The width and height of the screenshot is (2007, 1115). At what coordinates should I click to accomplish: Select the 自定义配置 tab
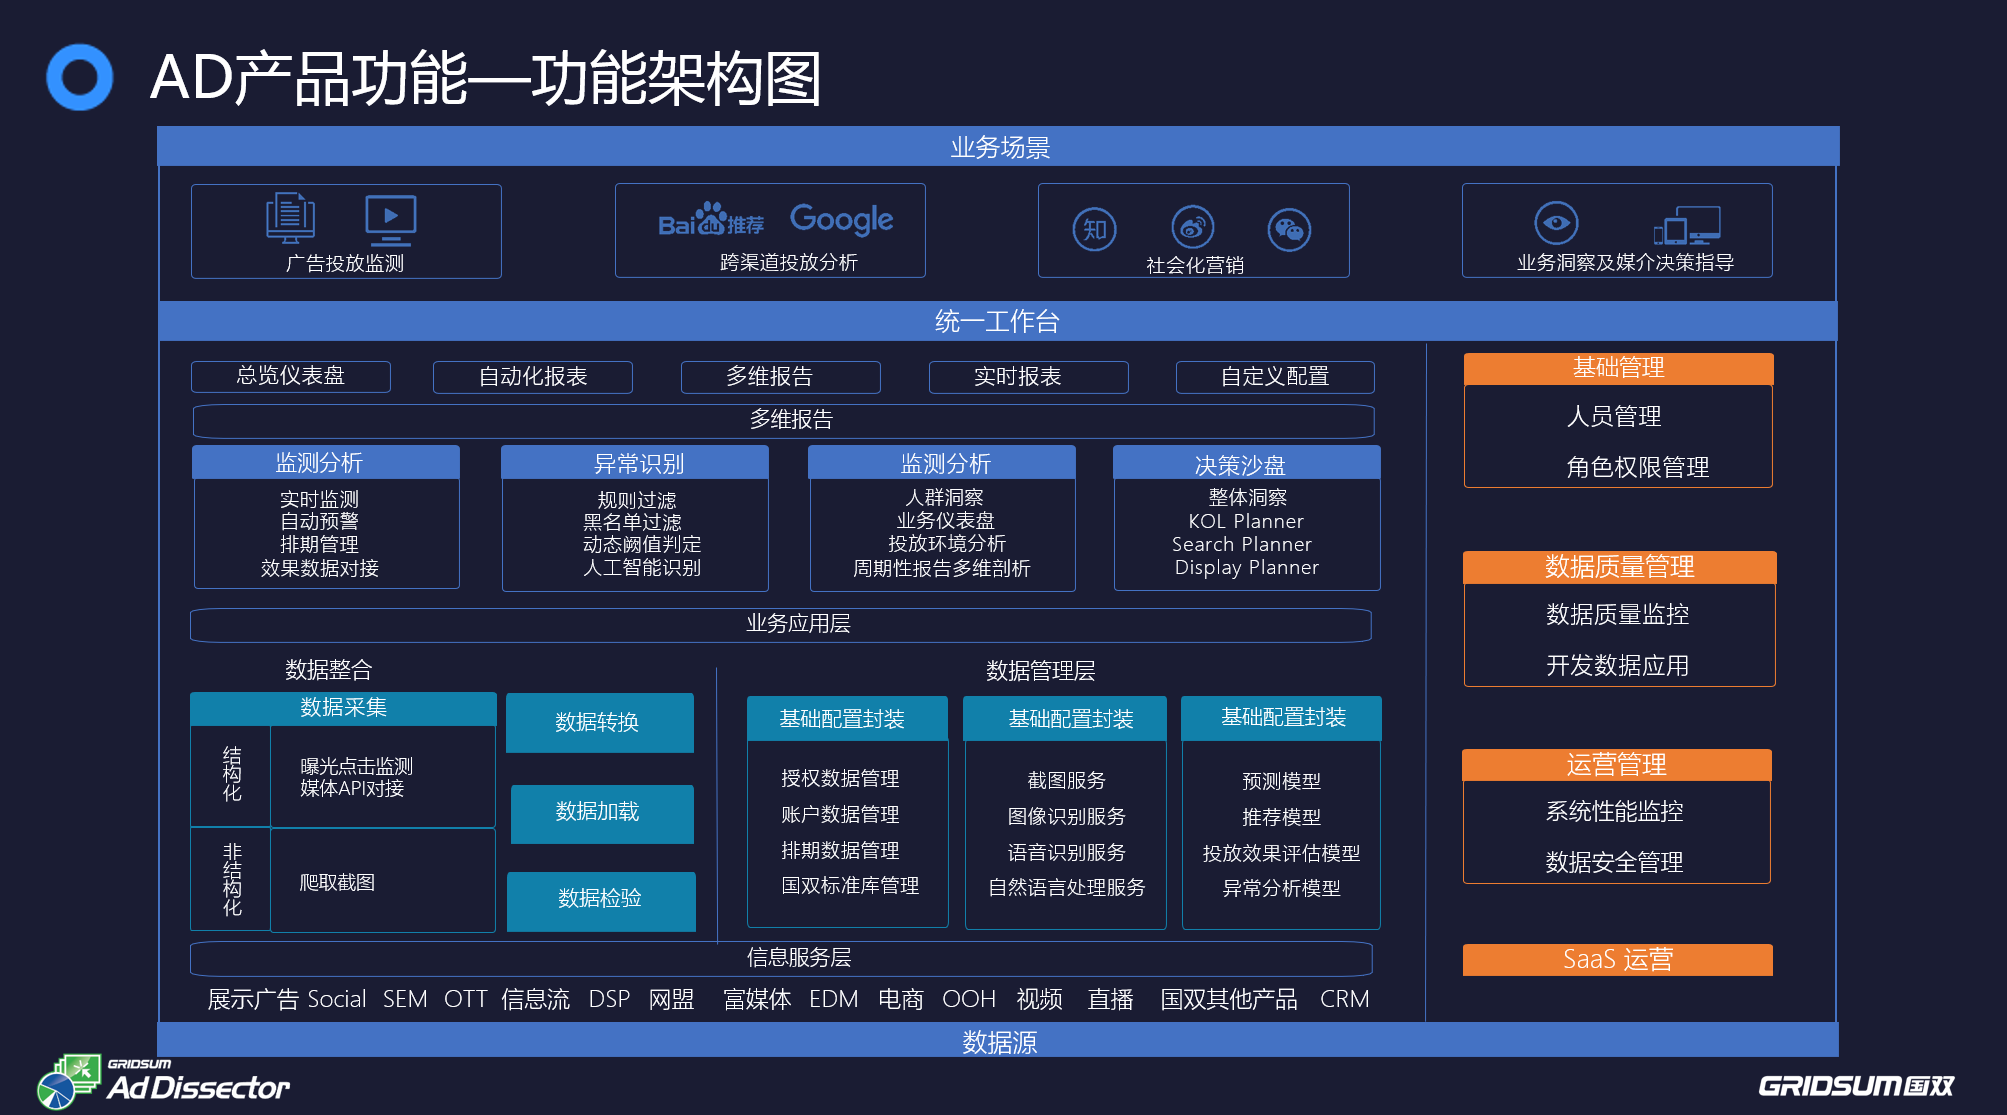[1275, 377]
